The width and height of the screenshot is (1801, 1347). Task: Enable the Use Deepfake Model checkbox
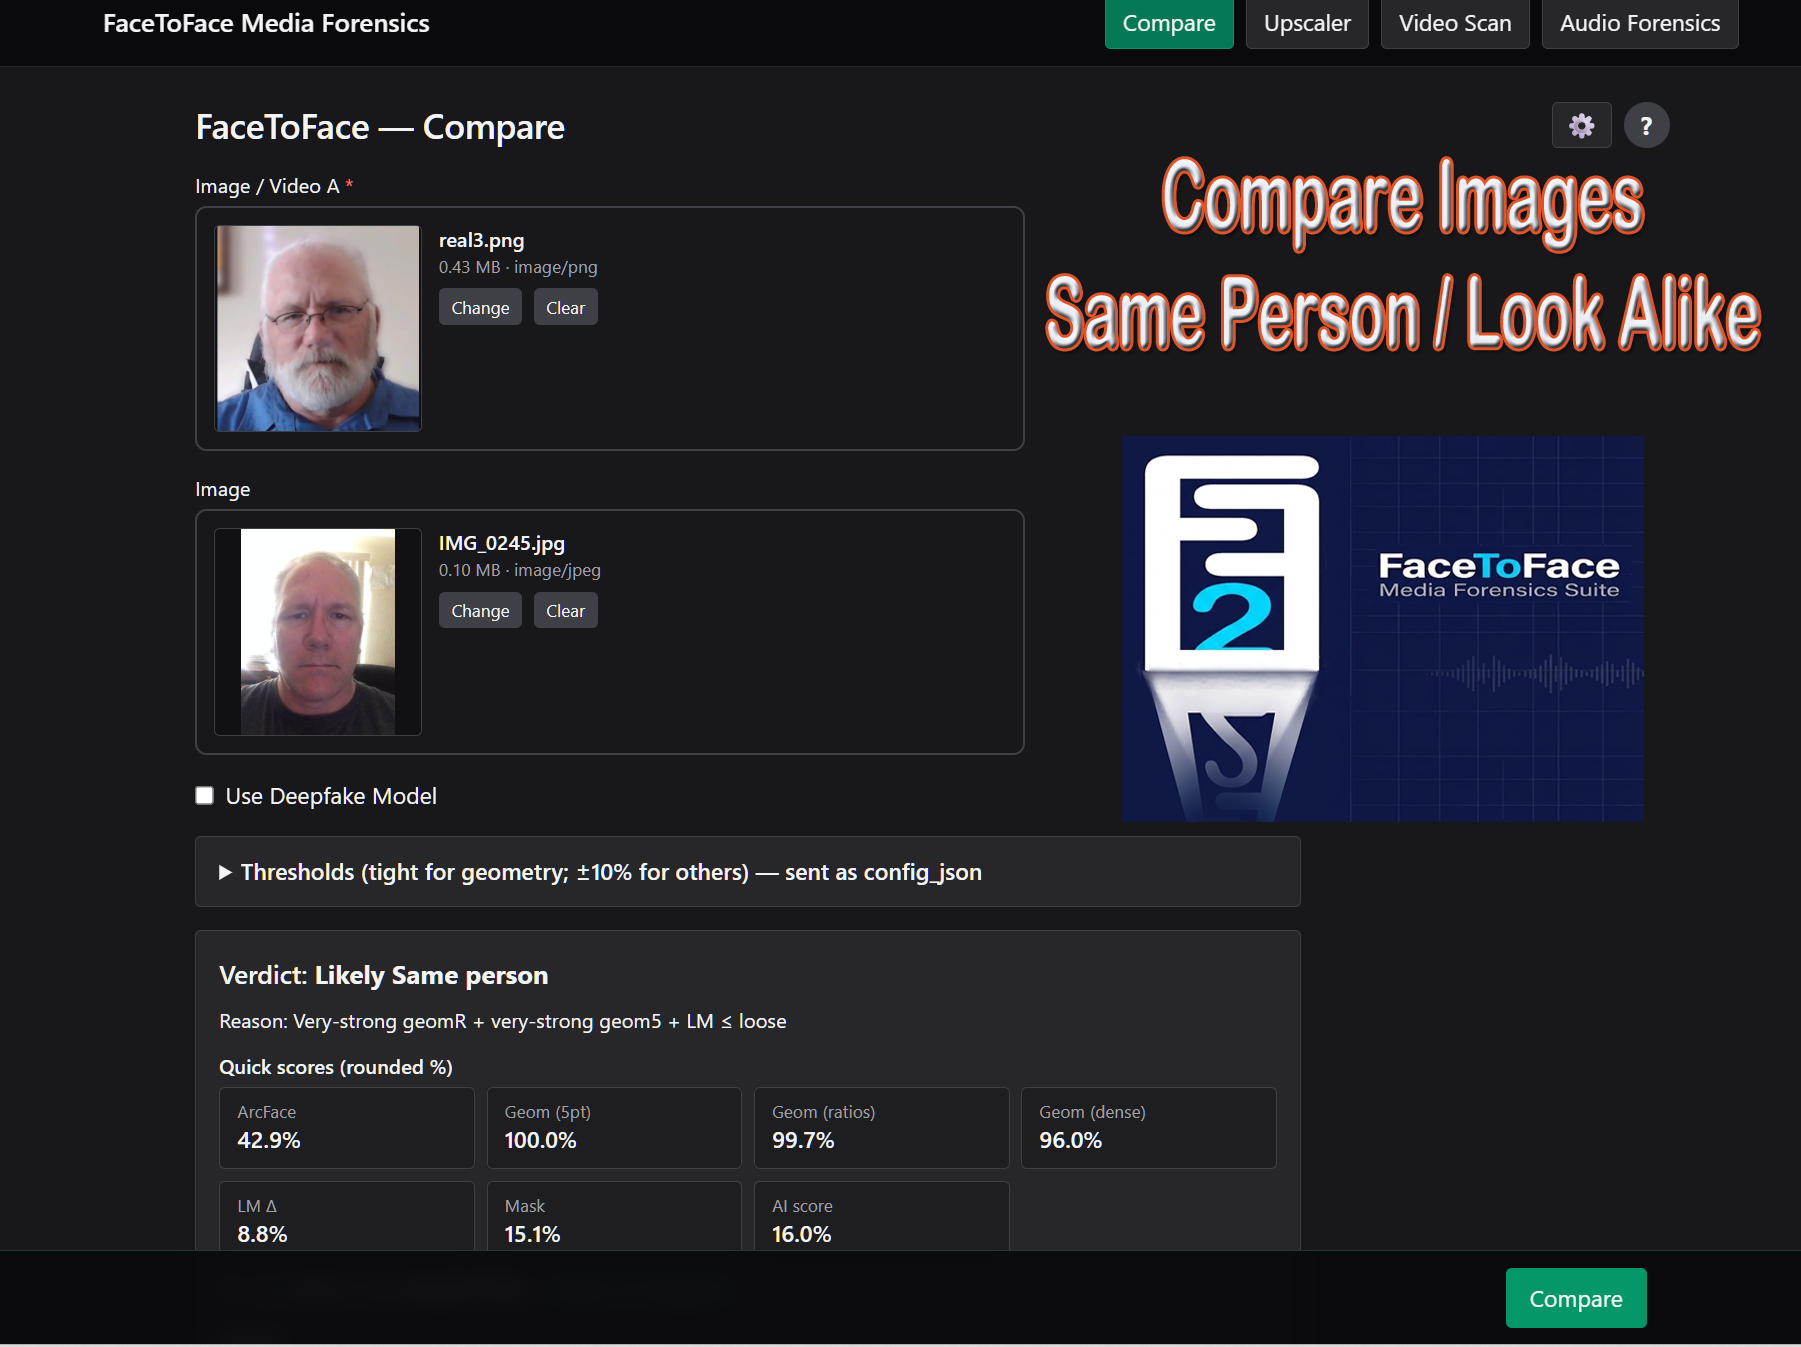click(x=205, y=796)
